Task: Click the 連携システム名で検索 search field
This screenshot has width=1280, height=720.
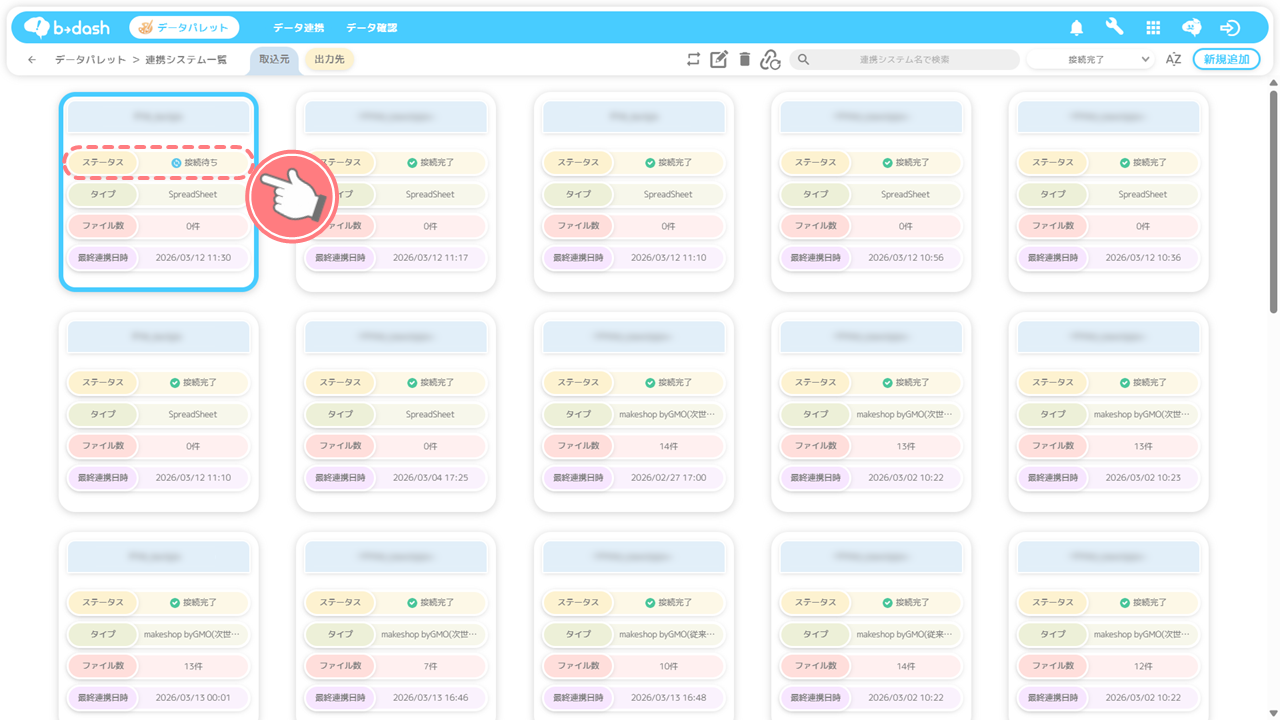Action: point(904,60)
